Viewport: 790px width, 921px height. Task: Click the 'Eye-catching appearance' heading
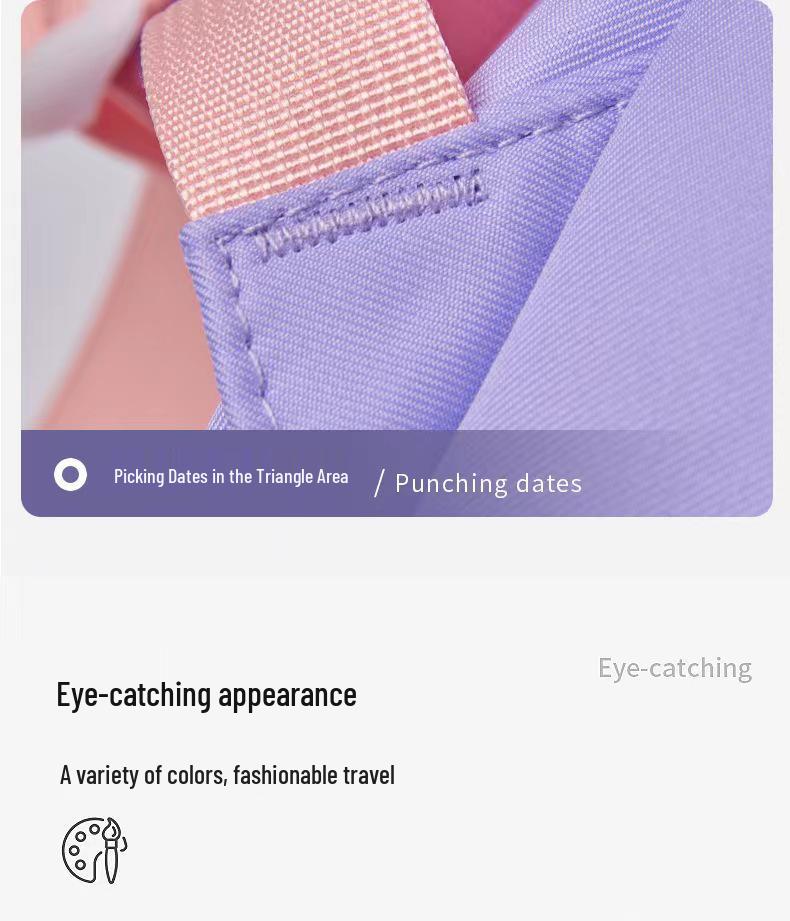(206, 695)
